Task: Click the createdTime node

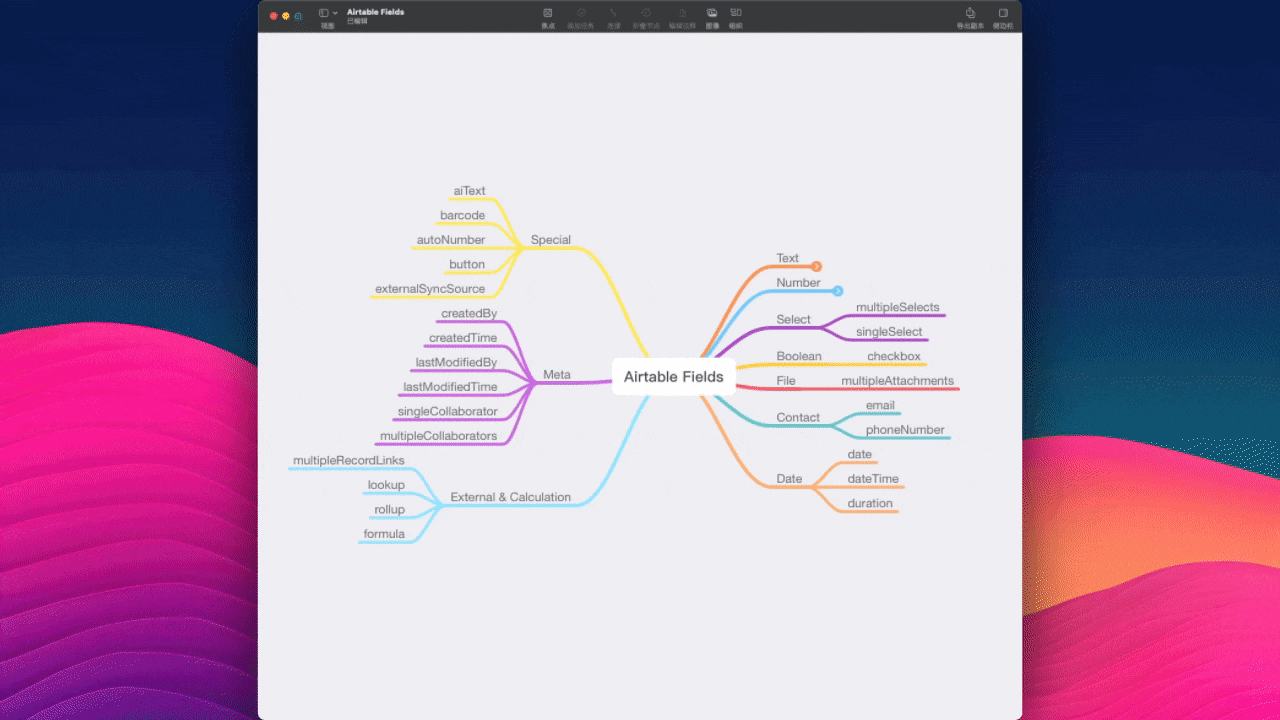Action: [x=463, y=338]
